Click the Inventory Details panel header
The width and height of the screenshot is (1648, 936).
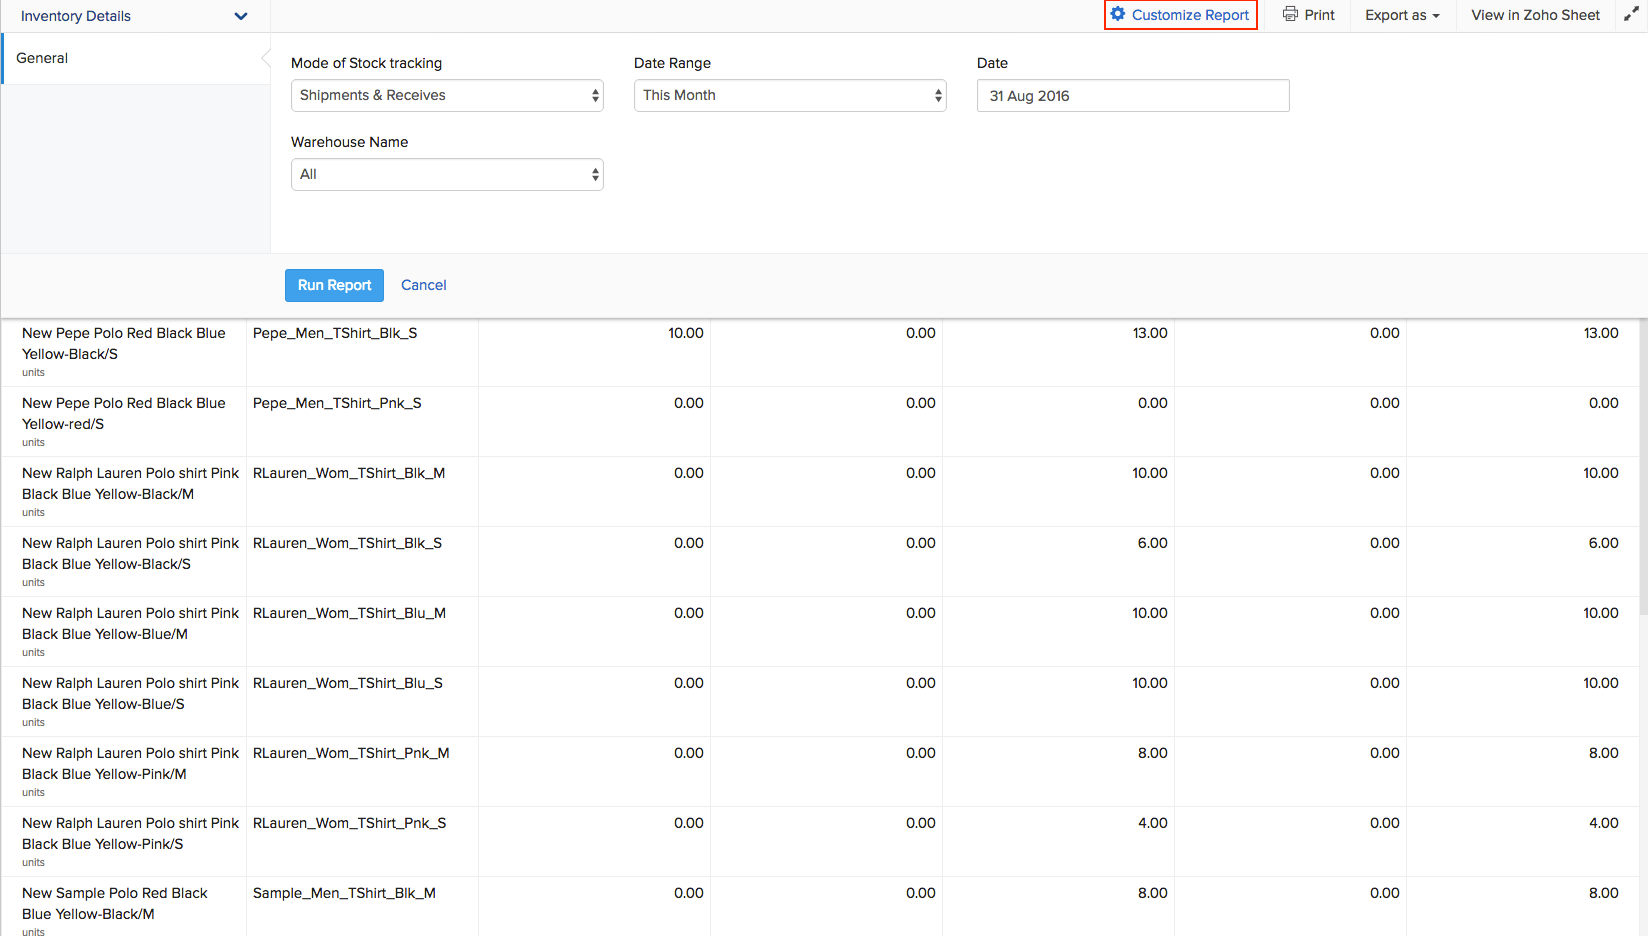75,16
